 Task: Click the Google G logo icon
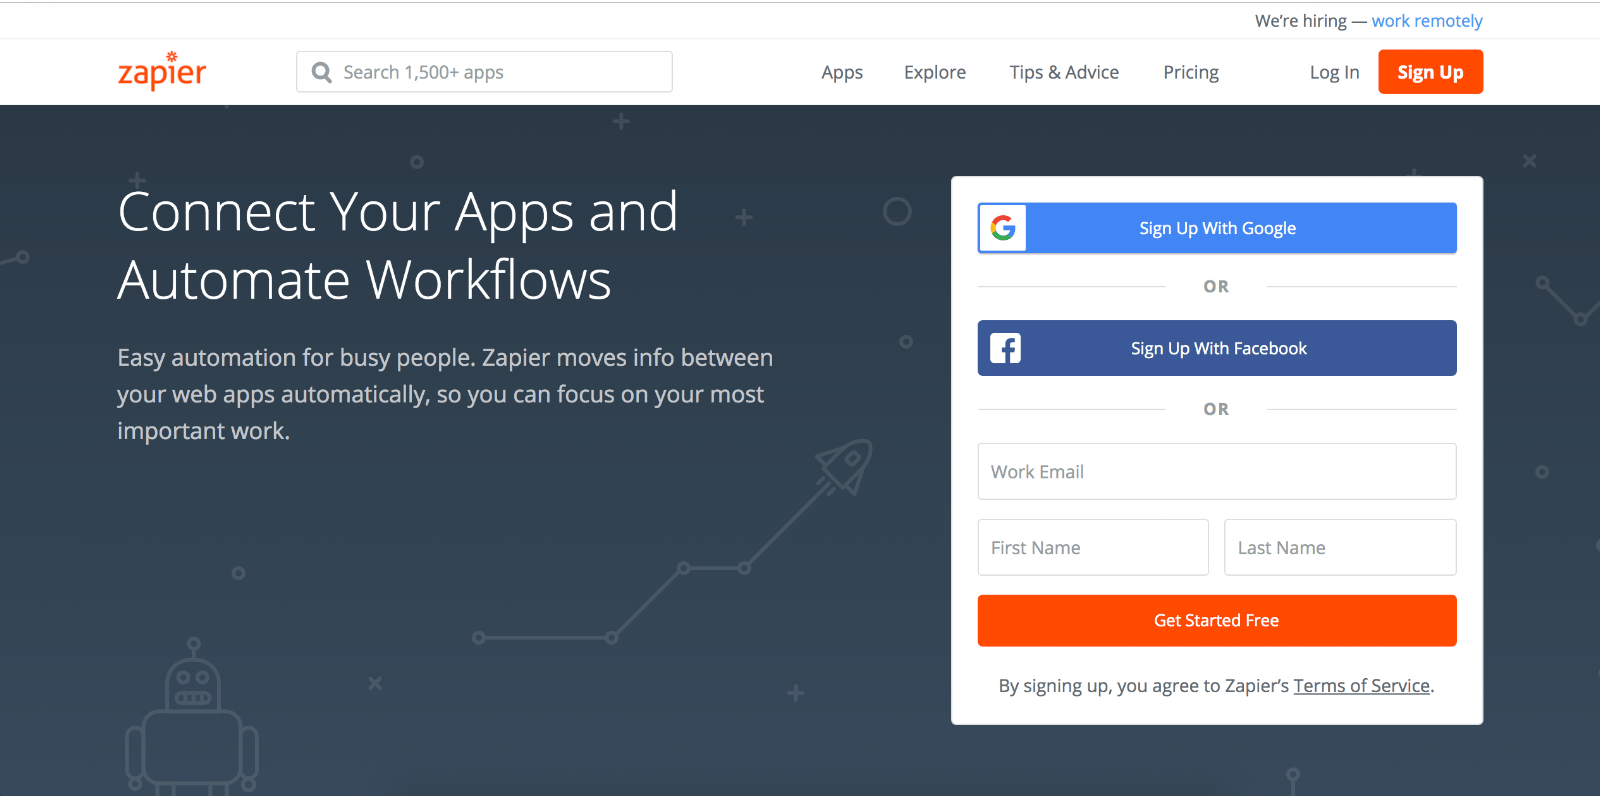(1003, 228)
